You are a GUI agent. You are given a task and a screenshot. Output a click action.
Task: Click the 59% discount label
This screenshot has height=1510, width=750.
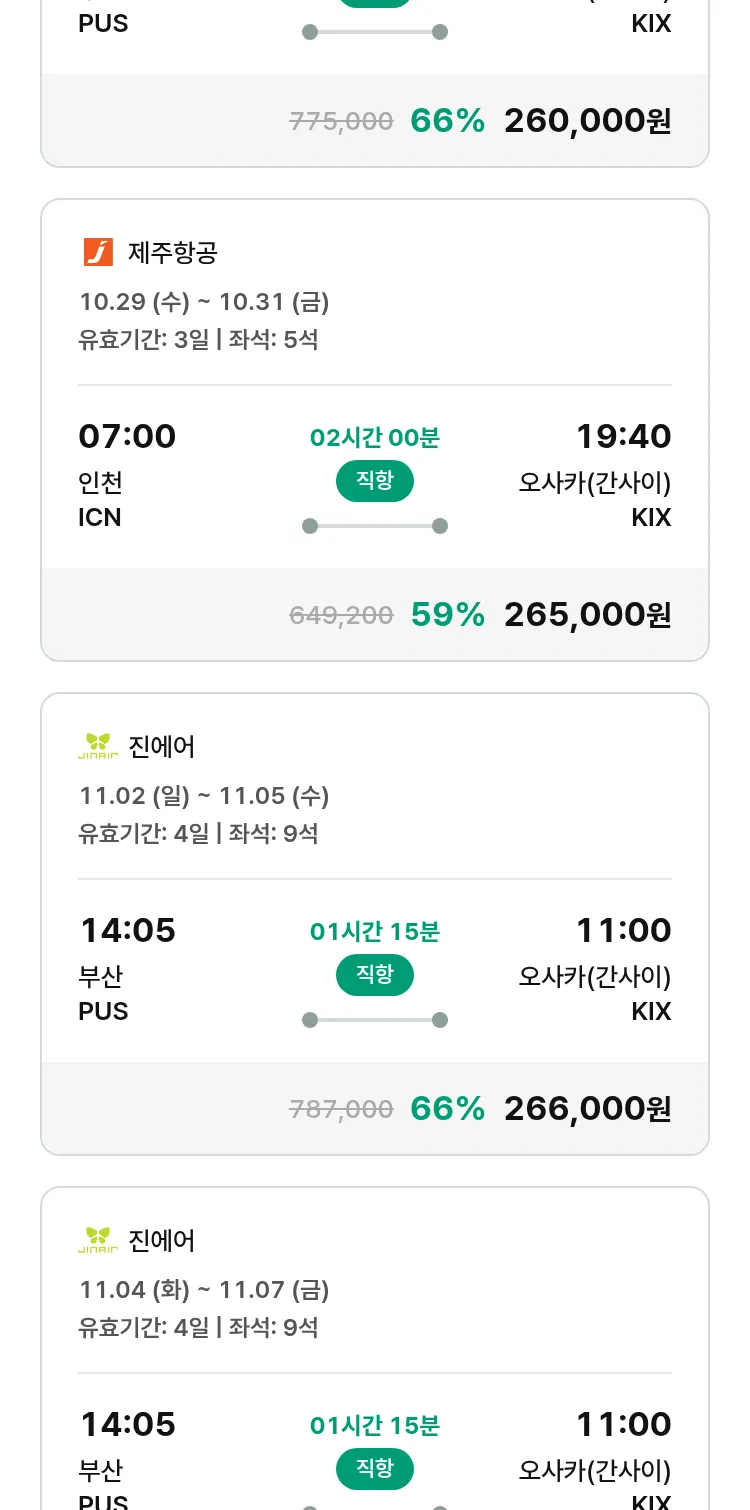[x=447, y=615]
